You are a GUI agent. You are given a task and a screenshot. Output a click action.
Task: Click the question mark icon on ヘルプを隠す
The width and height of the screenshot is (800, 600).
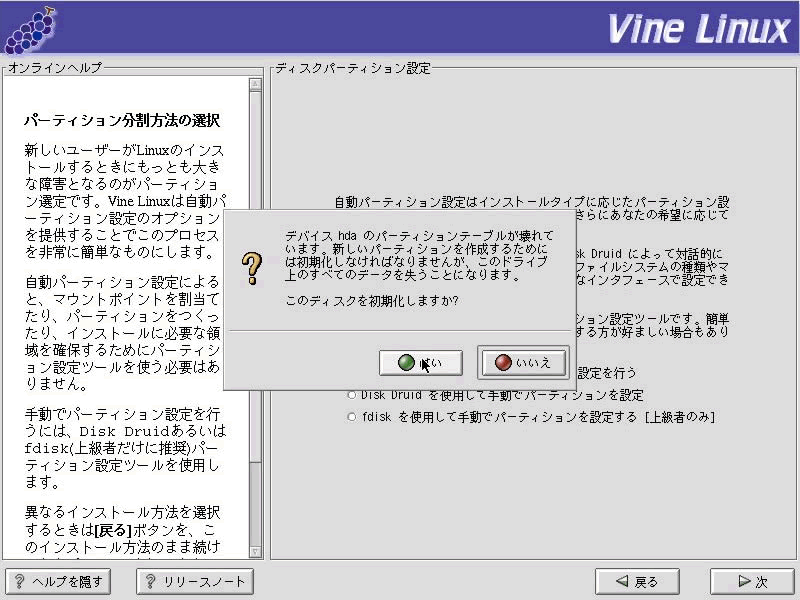click(19, 581)
